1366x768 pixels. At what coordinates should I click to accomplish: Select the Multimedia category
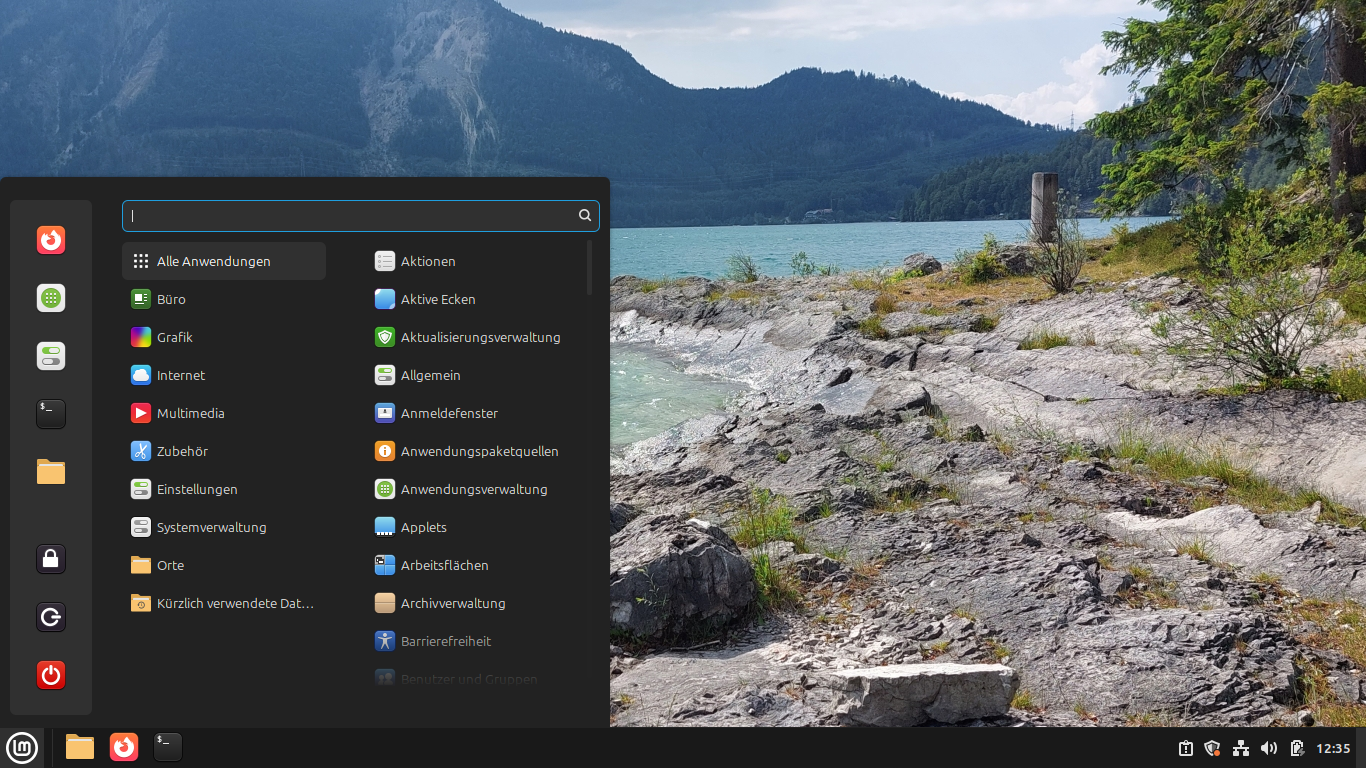click(224, 413)
